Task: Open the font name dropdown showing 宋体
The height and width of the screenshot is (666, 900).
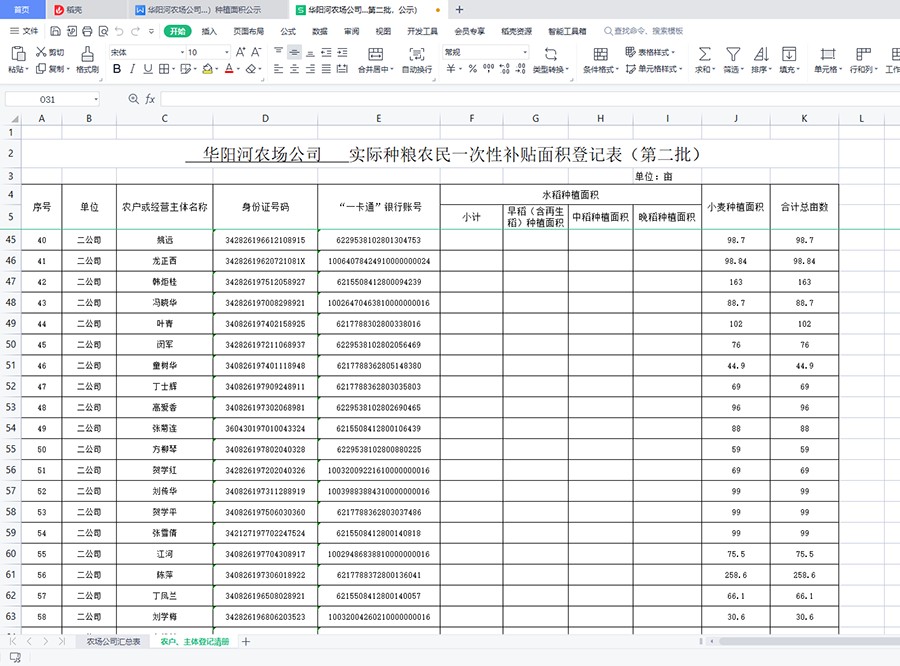Action: click(144, 52)
